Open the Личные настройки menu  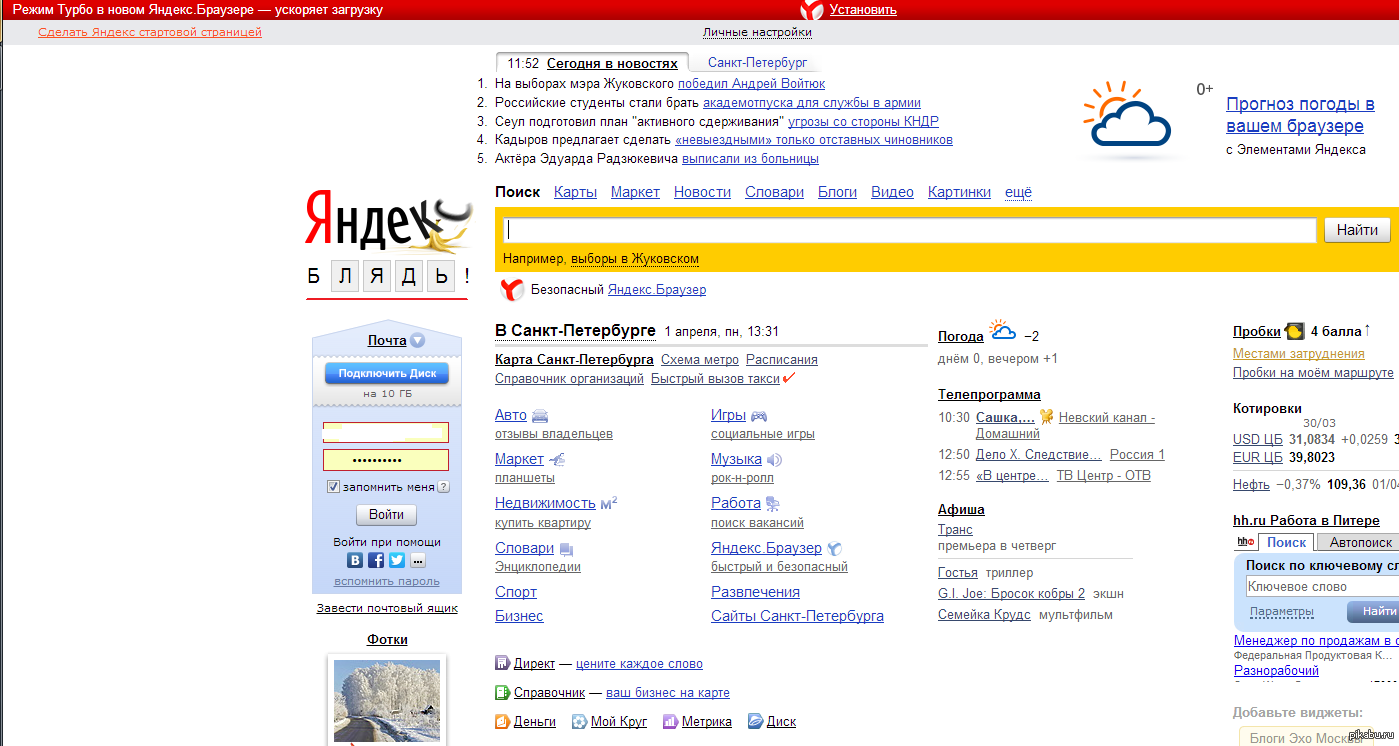[x=757, y=32]
